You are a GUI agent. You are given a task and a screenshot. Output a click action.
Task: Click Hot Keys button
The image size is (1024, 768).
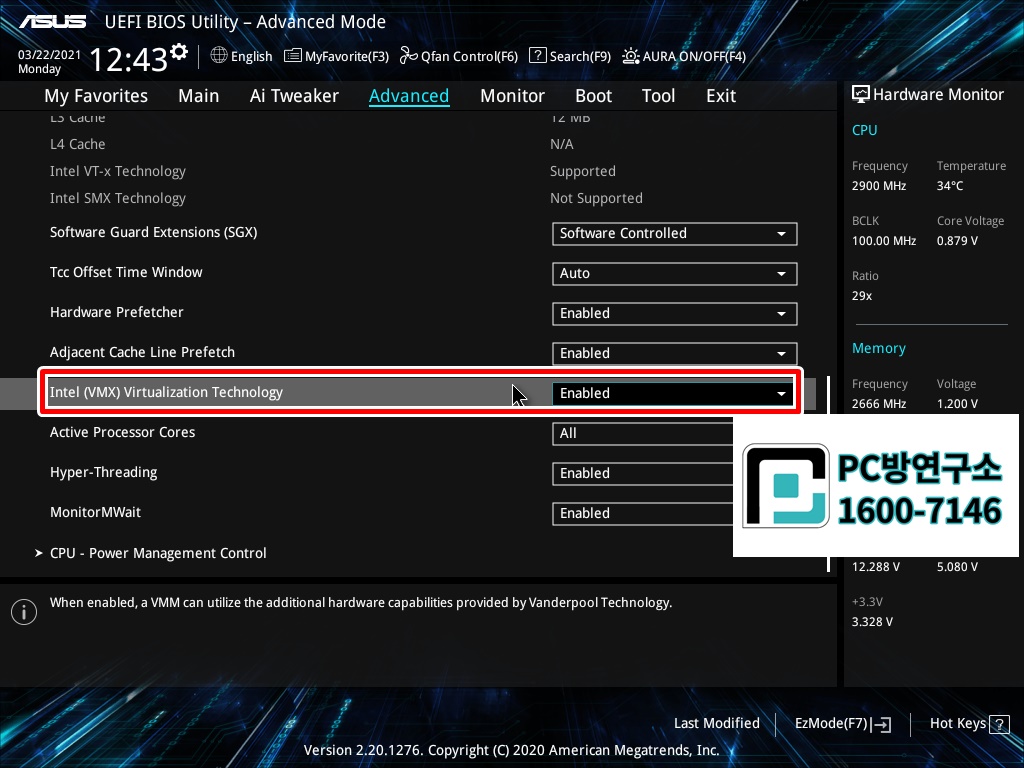tap(969, 724)
